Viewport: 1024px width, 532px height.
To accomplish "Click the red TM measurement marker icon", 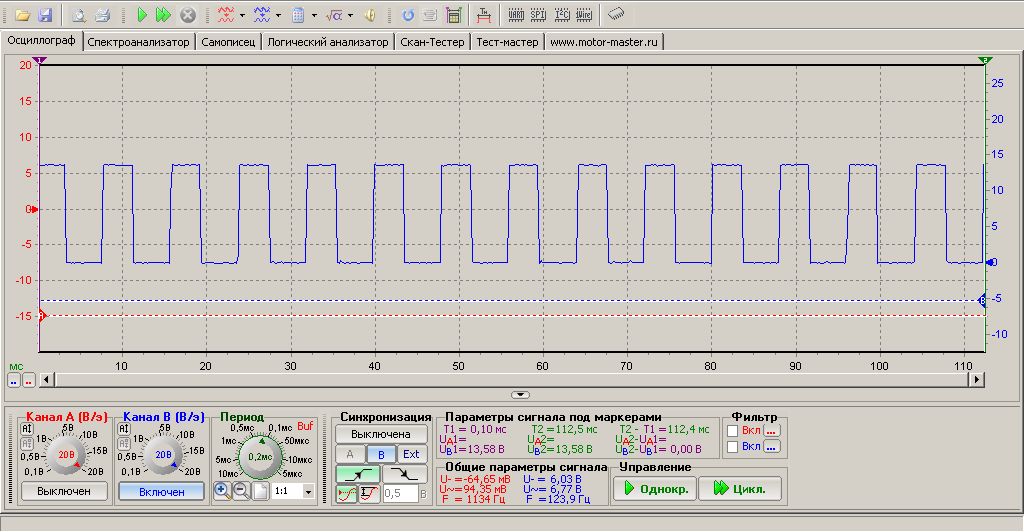I will click(x=484, y=14).
